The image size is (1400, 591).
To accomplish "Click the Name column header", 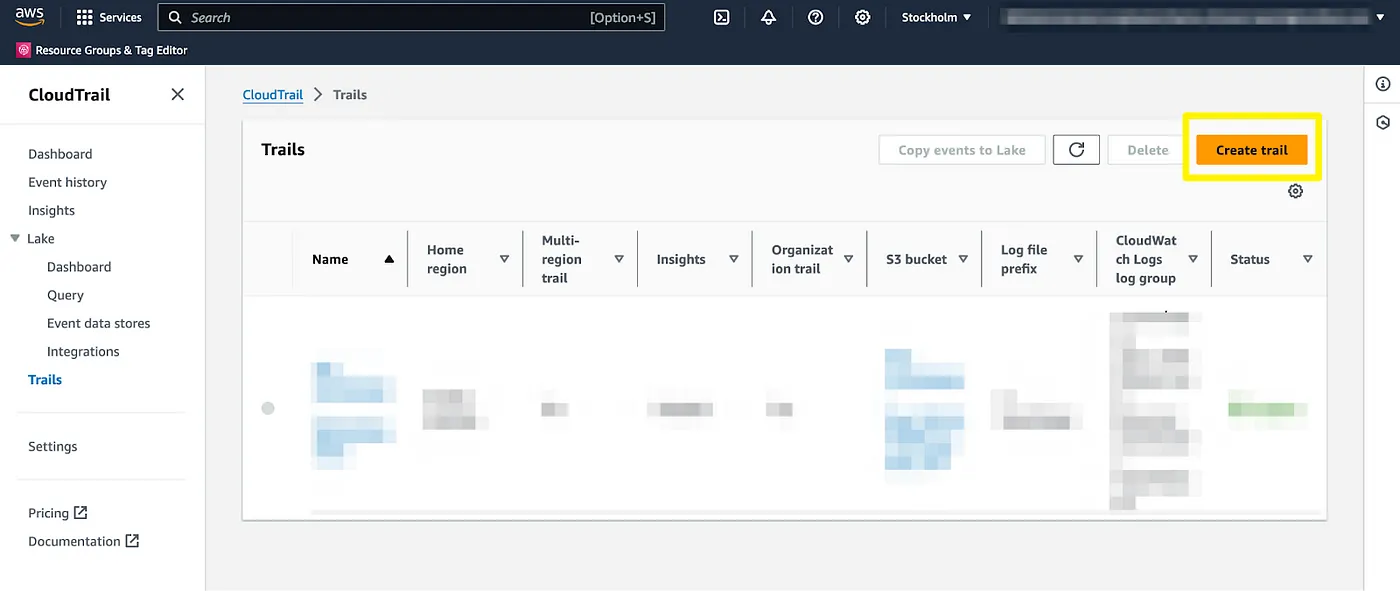I will point(330,259).
